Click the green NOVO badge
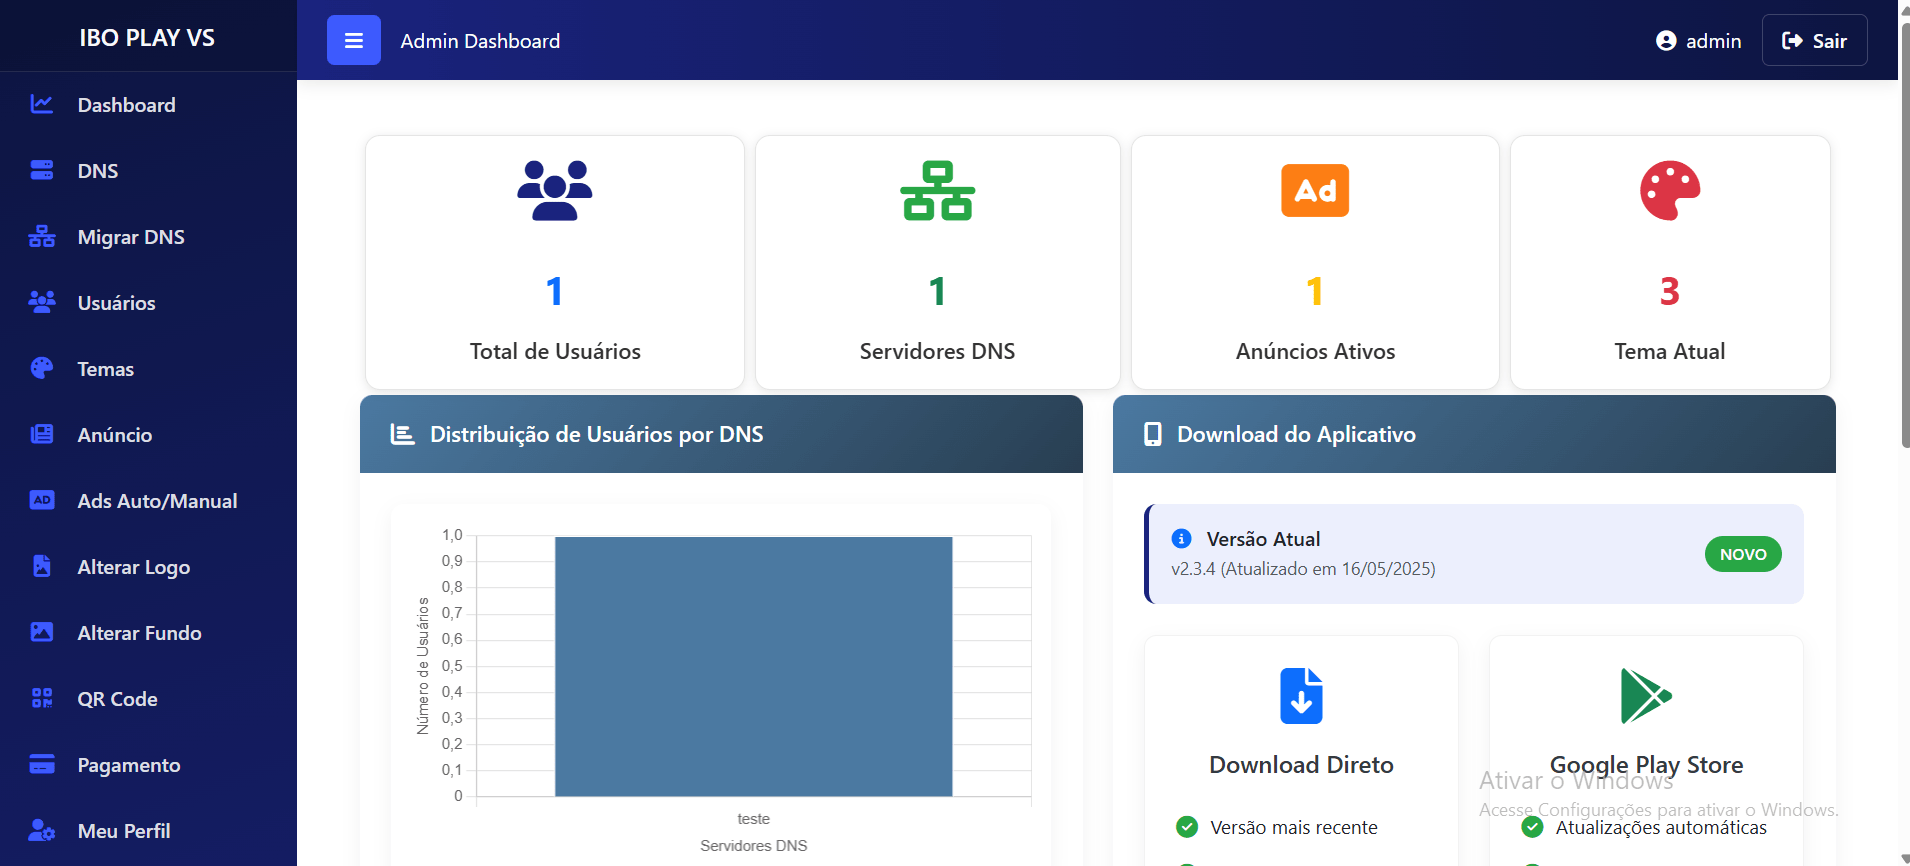 [1742, 554]
